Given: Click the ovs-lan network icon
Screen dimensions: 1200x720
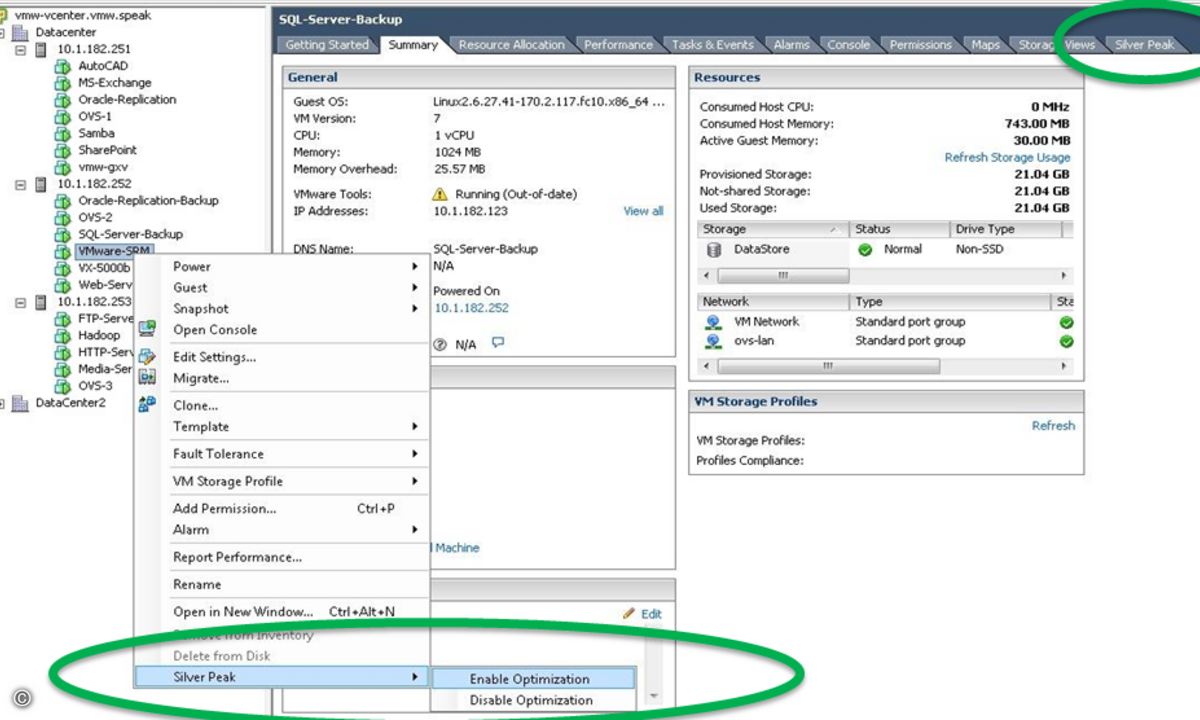Looking at the screenshot, I should (x=713, y=341).
